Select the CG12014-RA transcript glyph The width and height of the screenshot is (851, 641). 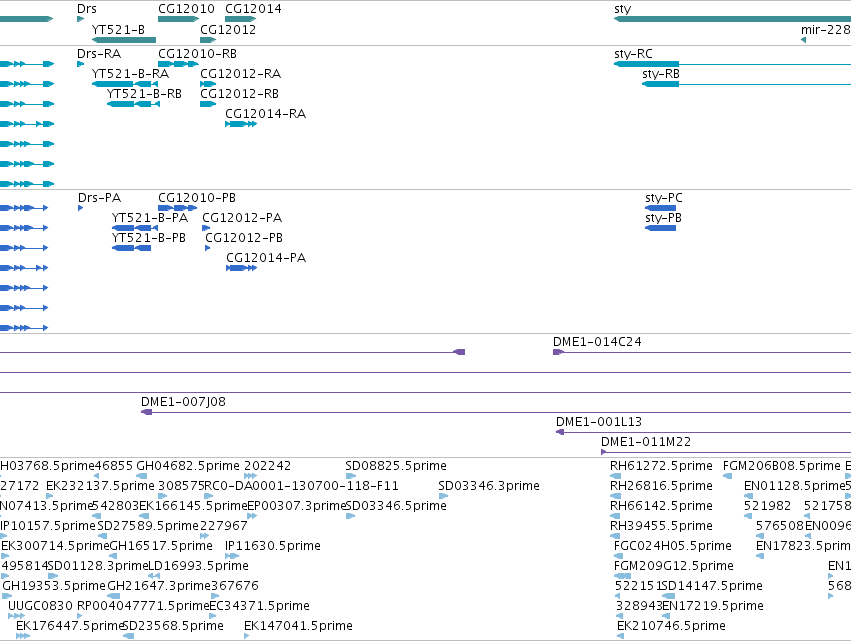click(241, 124)
